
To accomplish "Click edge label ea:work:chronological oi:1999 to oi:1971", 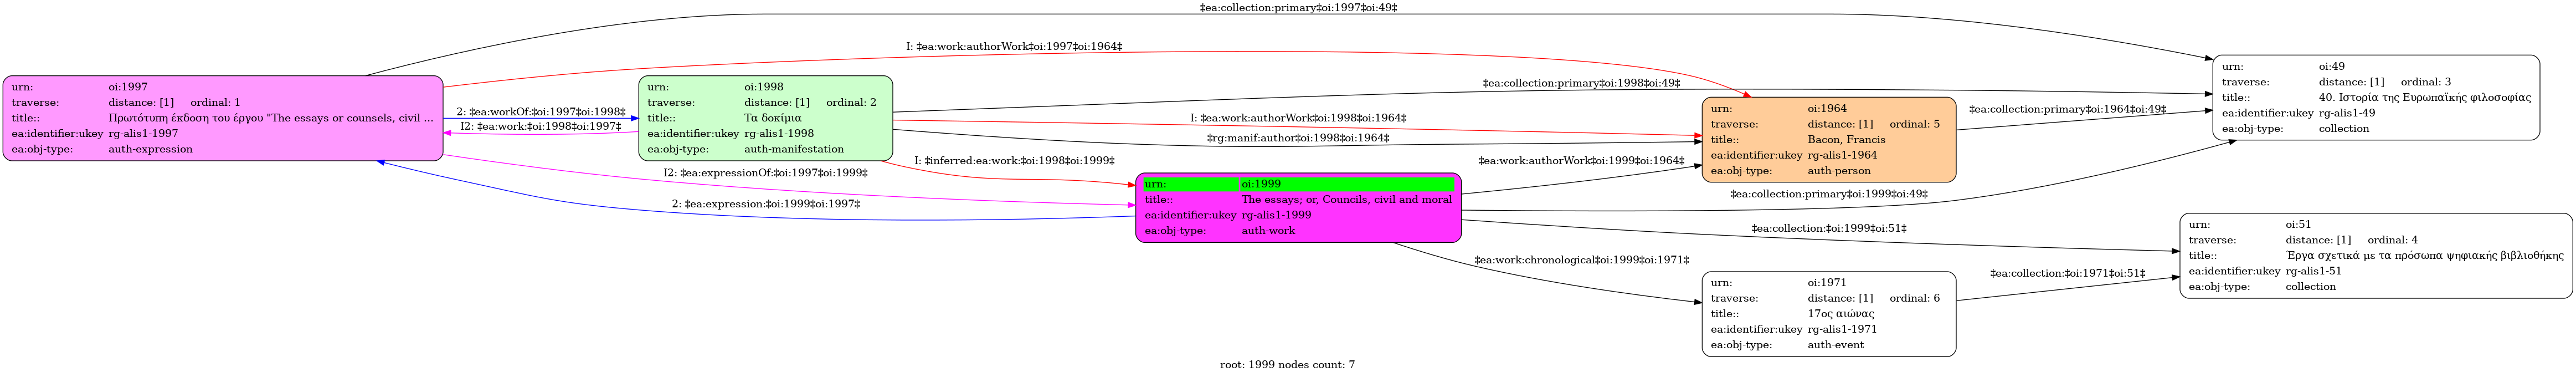I will pos(1581,260).
